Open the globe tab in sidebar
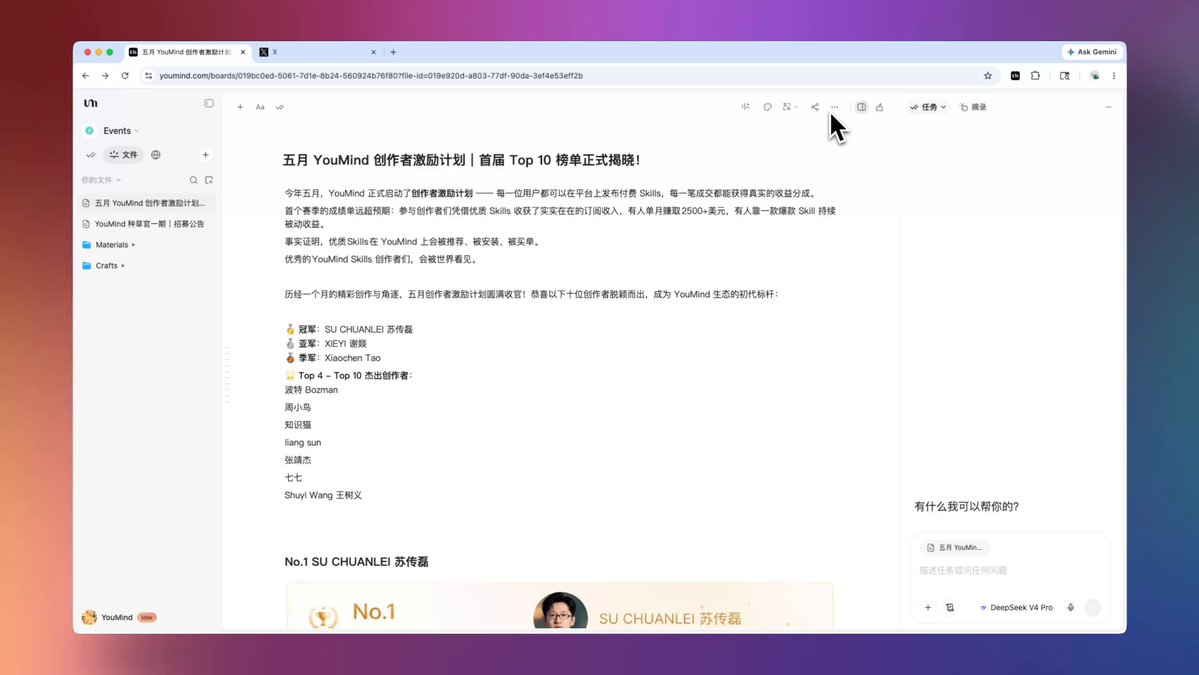The image size is (1199, 675). (x=156, y=154)
